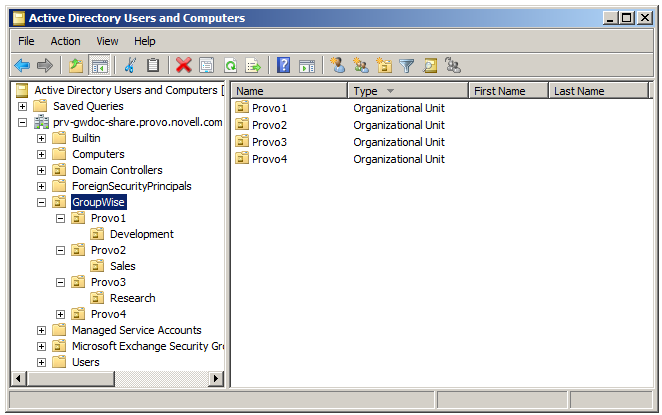The width and height of the screenshot is (662, 415).
Task: Click the Back arrow toolbar icon
Action: [22, 65]
